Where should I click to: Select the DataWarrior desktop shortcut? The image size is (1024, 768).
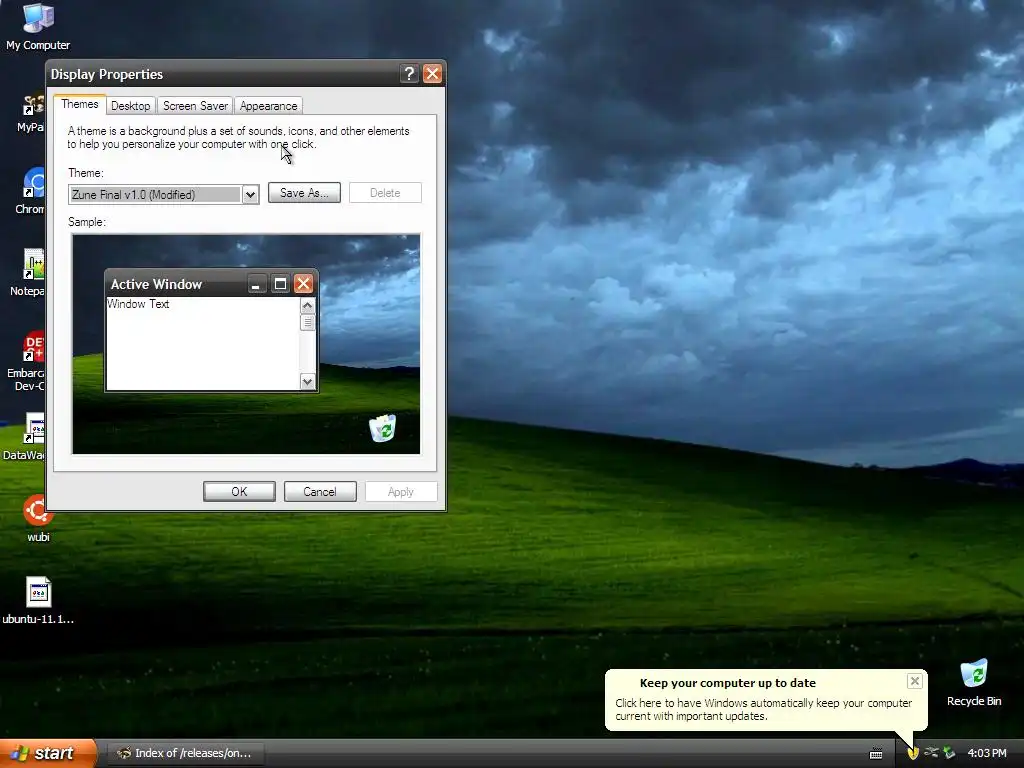(x=26, y=436)
